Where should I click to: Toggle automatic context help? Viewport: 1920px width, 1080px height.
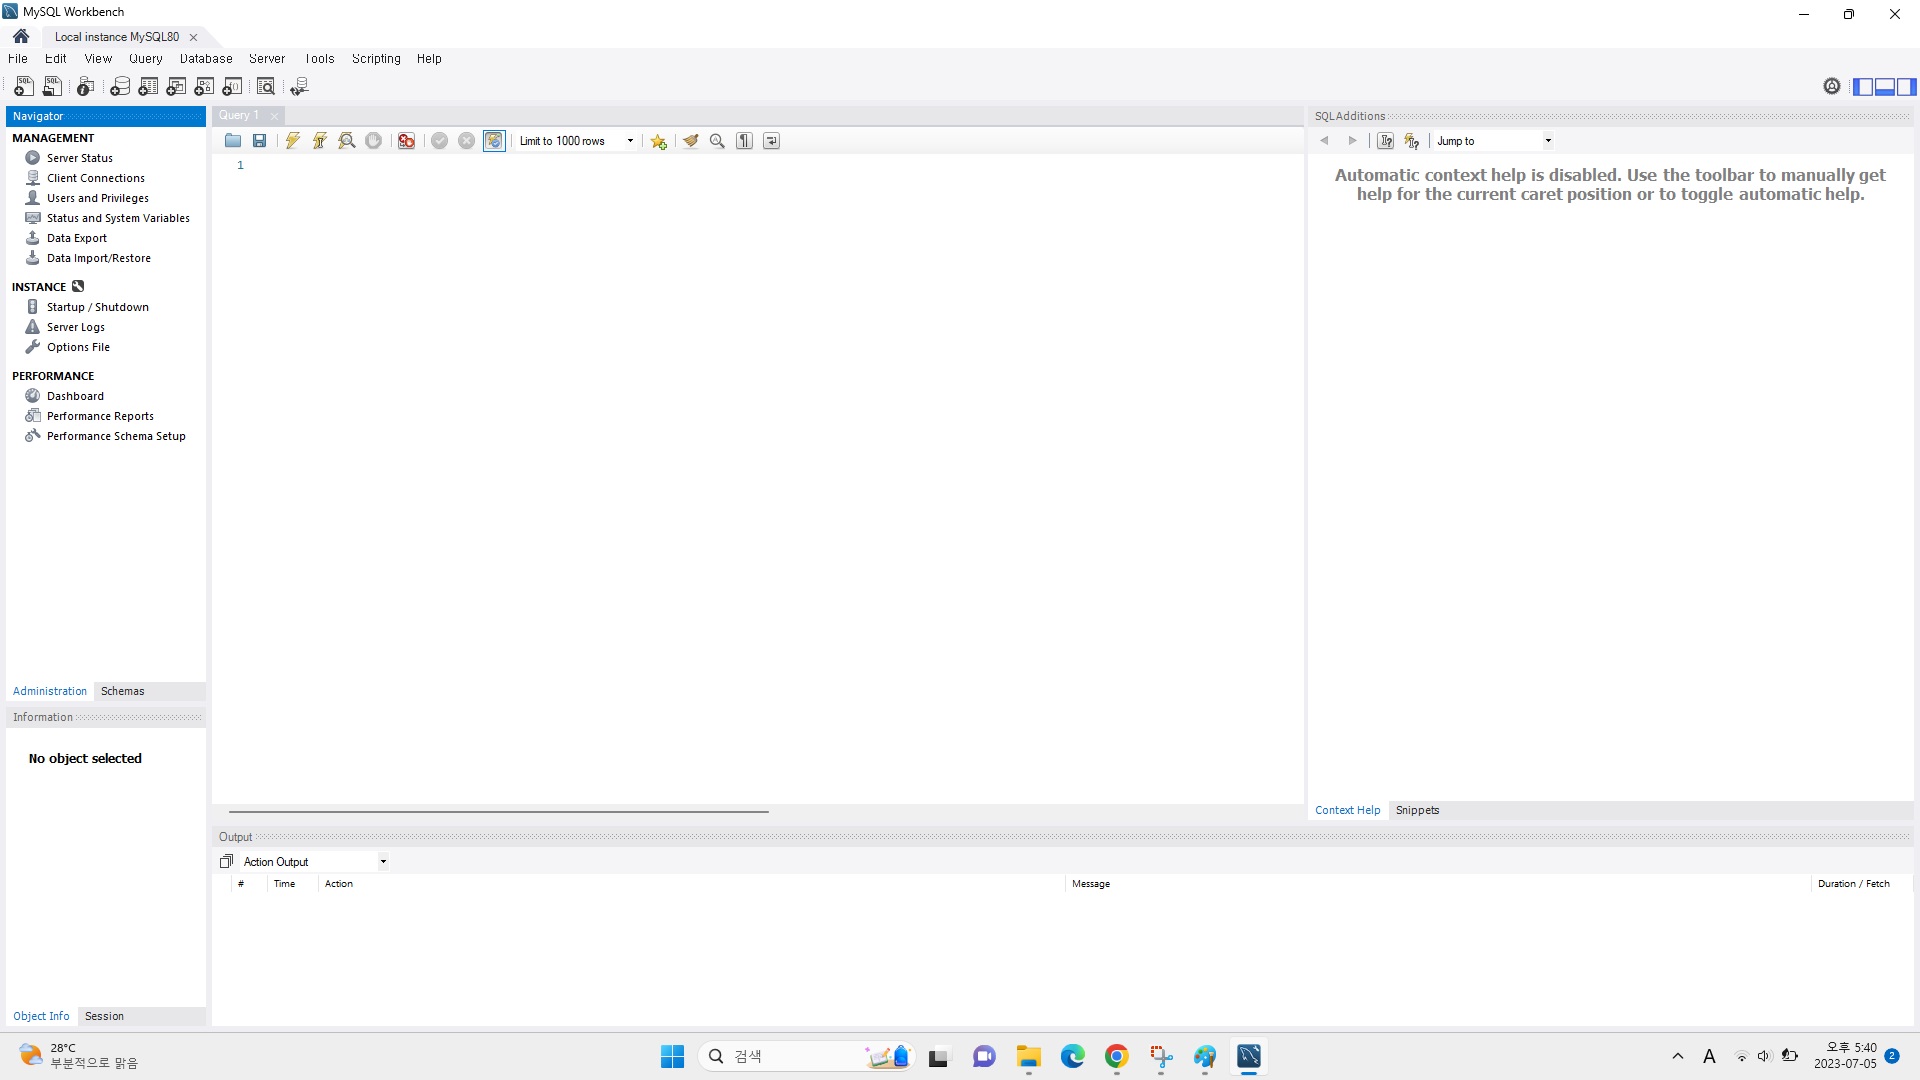pyautogui.click(x=1412, y=141)
